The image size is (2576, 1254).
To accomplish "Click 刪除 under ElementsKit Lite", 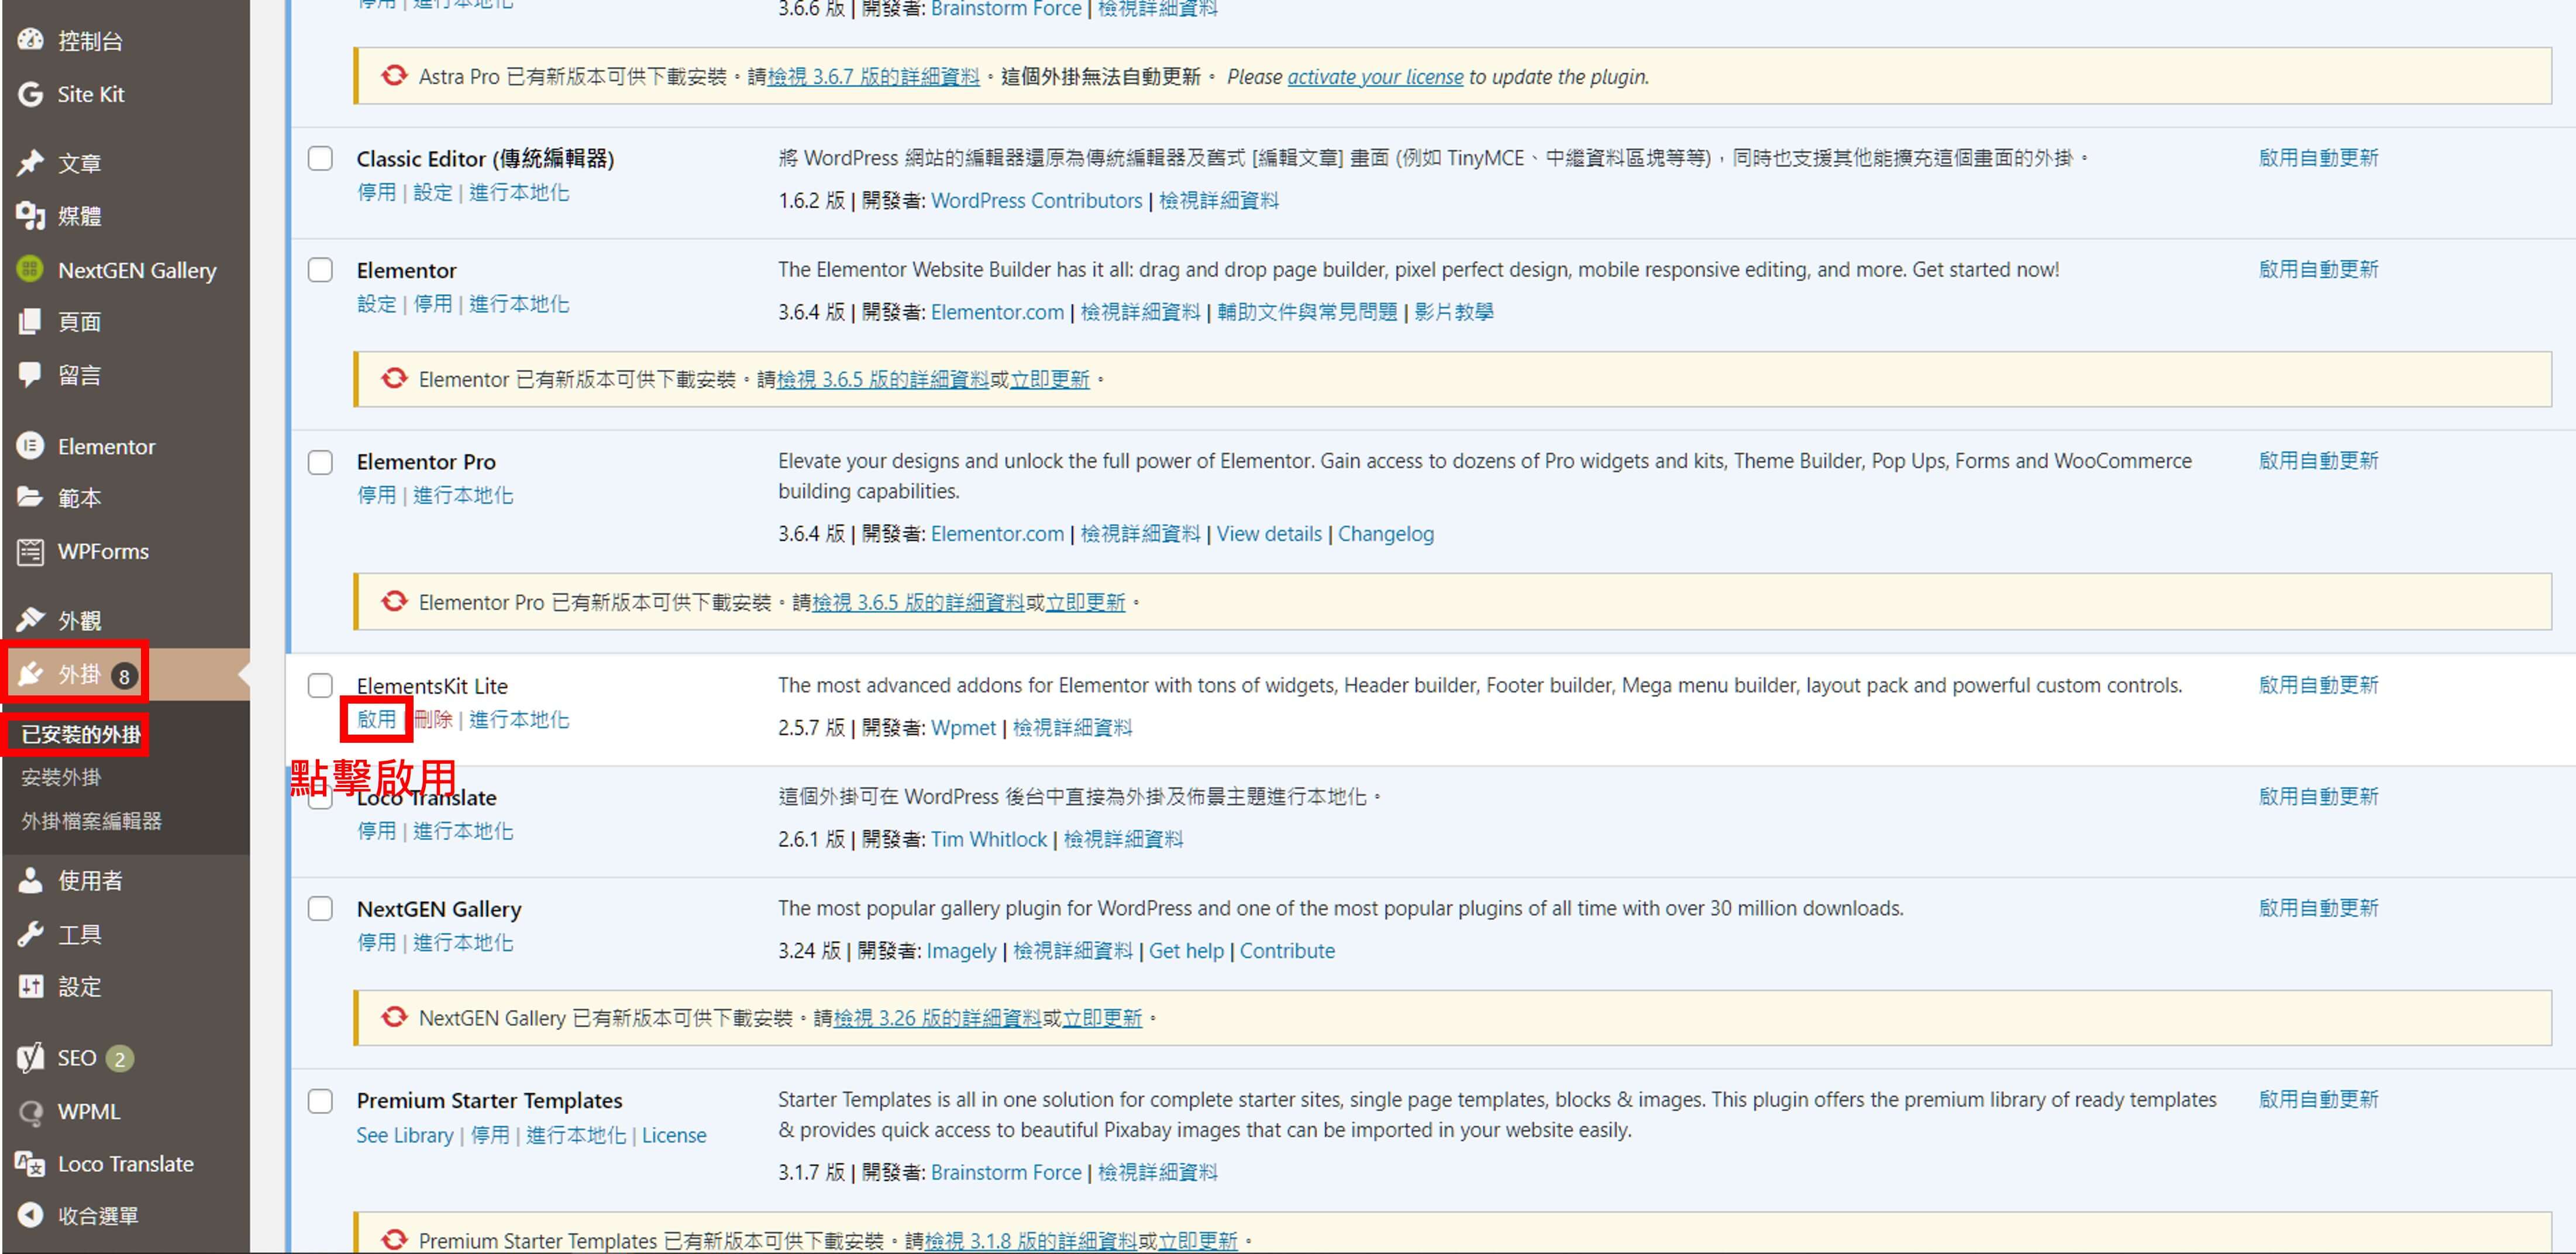I will tap(433, 720).
